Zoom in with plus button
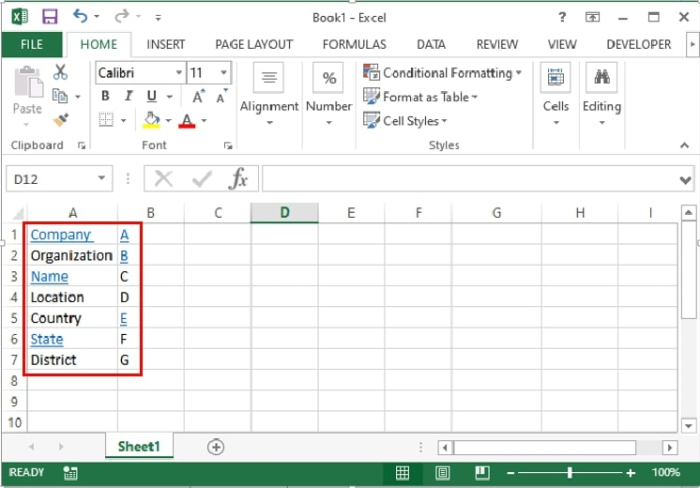The height and width of the screenshot is (488, 700). [630, 472]
